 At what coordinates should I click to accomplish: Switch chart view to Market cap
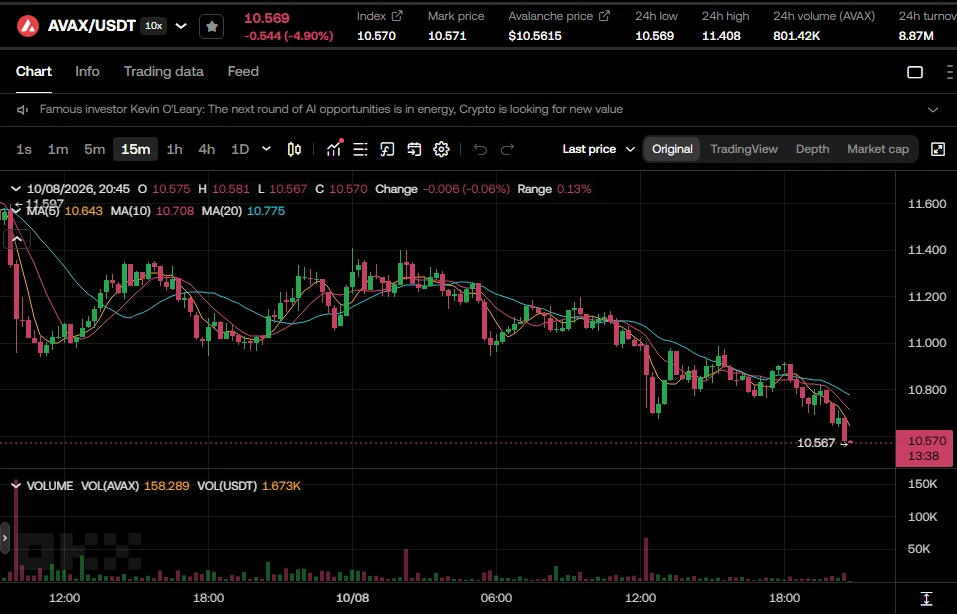(878, 150)
